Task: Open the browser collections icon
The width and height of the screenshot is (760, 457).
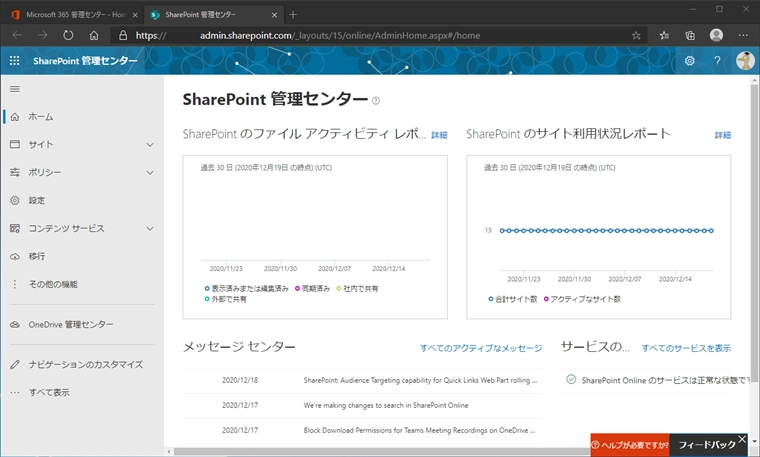Action: (690, 35)
